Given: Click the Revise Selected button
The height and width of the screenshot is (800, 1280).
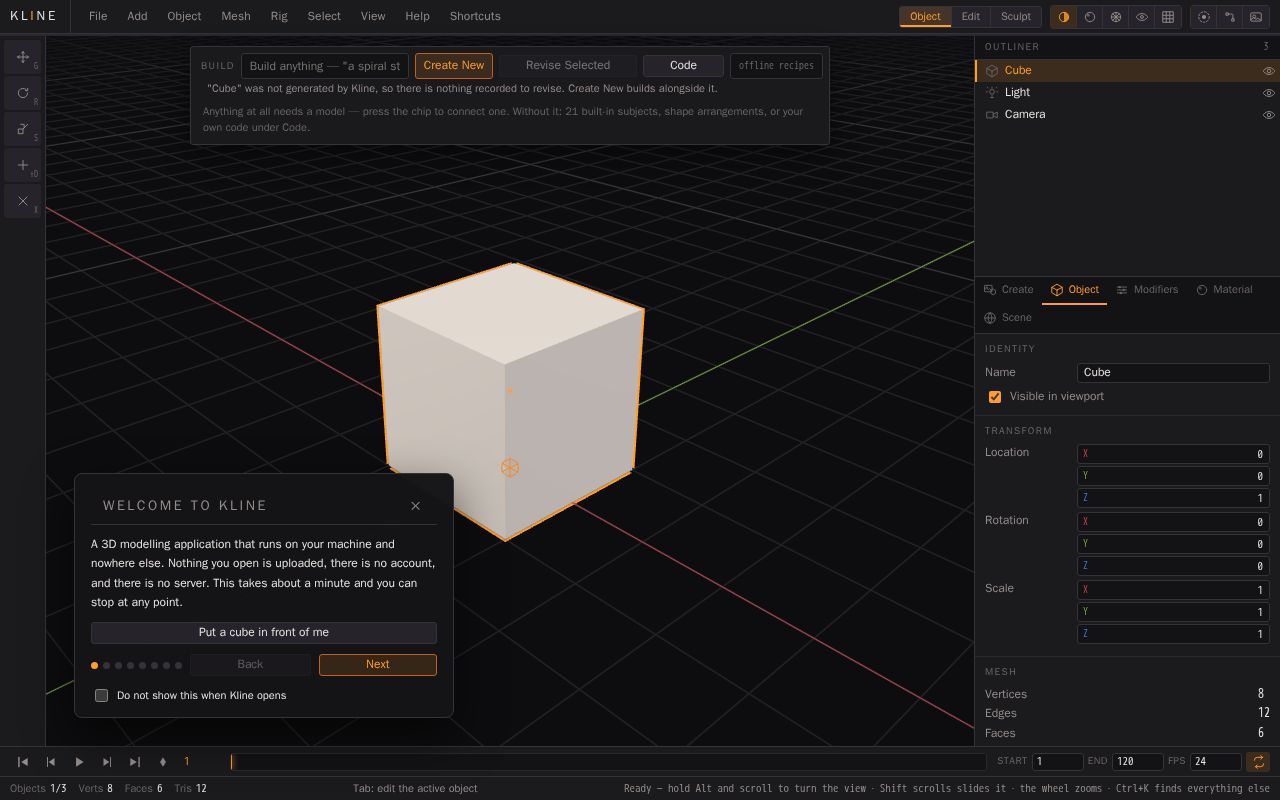Looking at the screenshot, I should click(568, 66).
